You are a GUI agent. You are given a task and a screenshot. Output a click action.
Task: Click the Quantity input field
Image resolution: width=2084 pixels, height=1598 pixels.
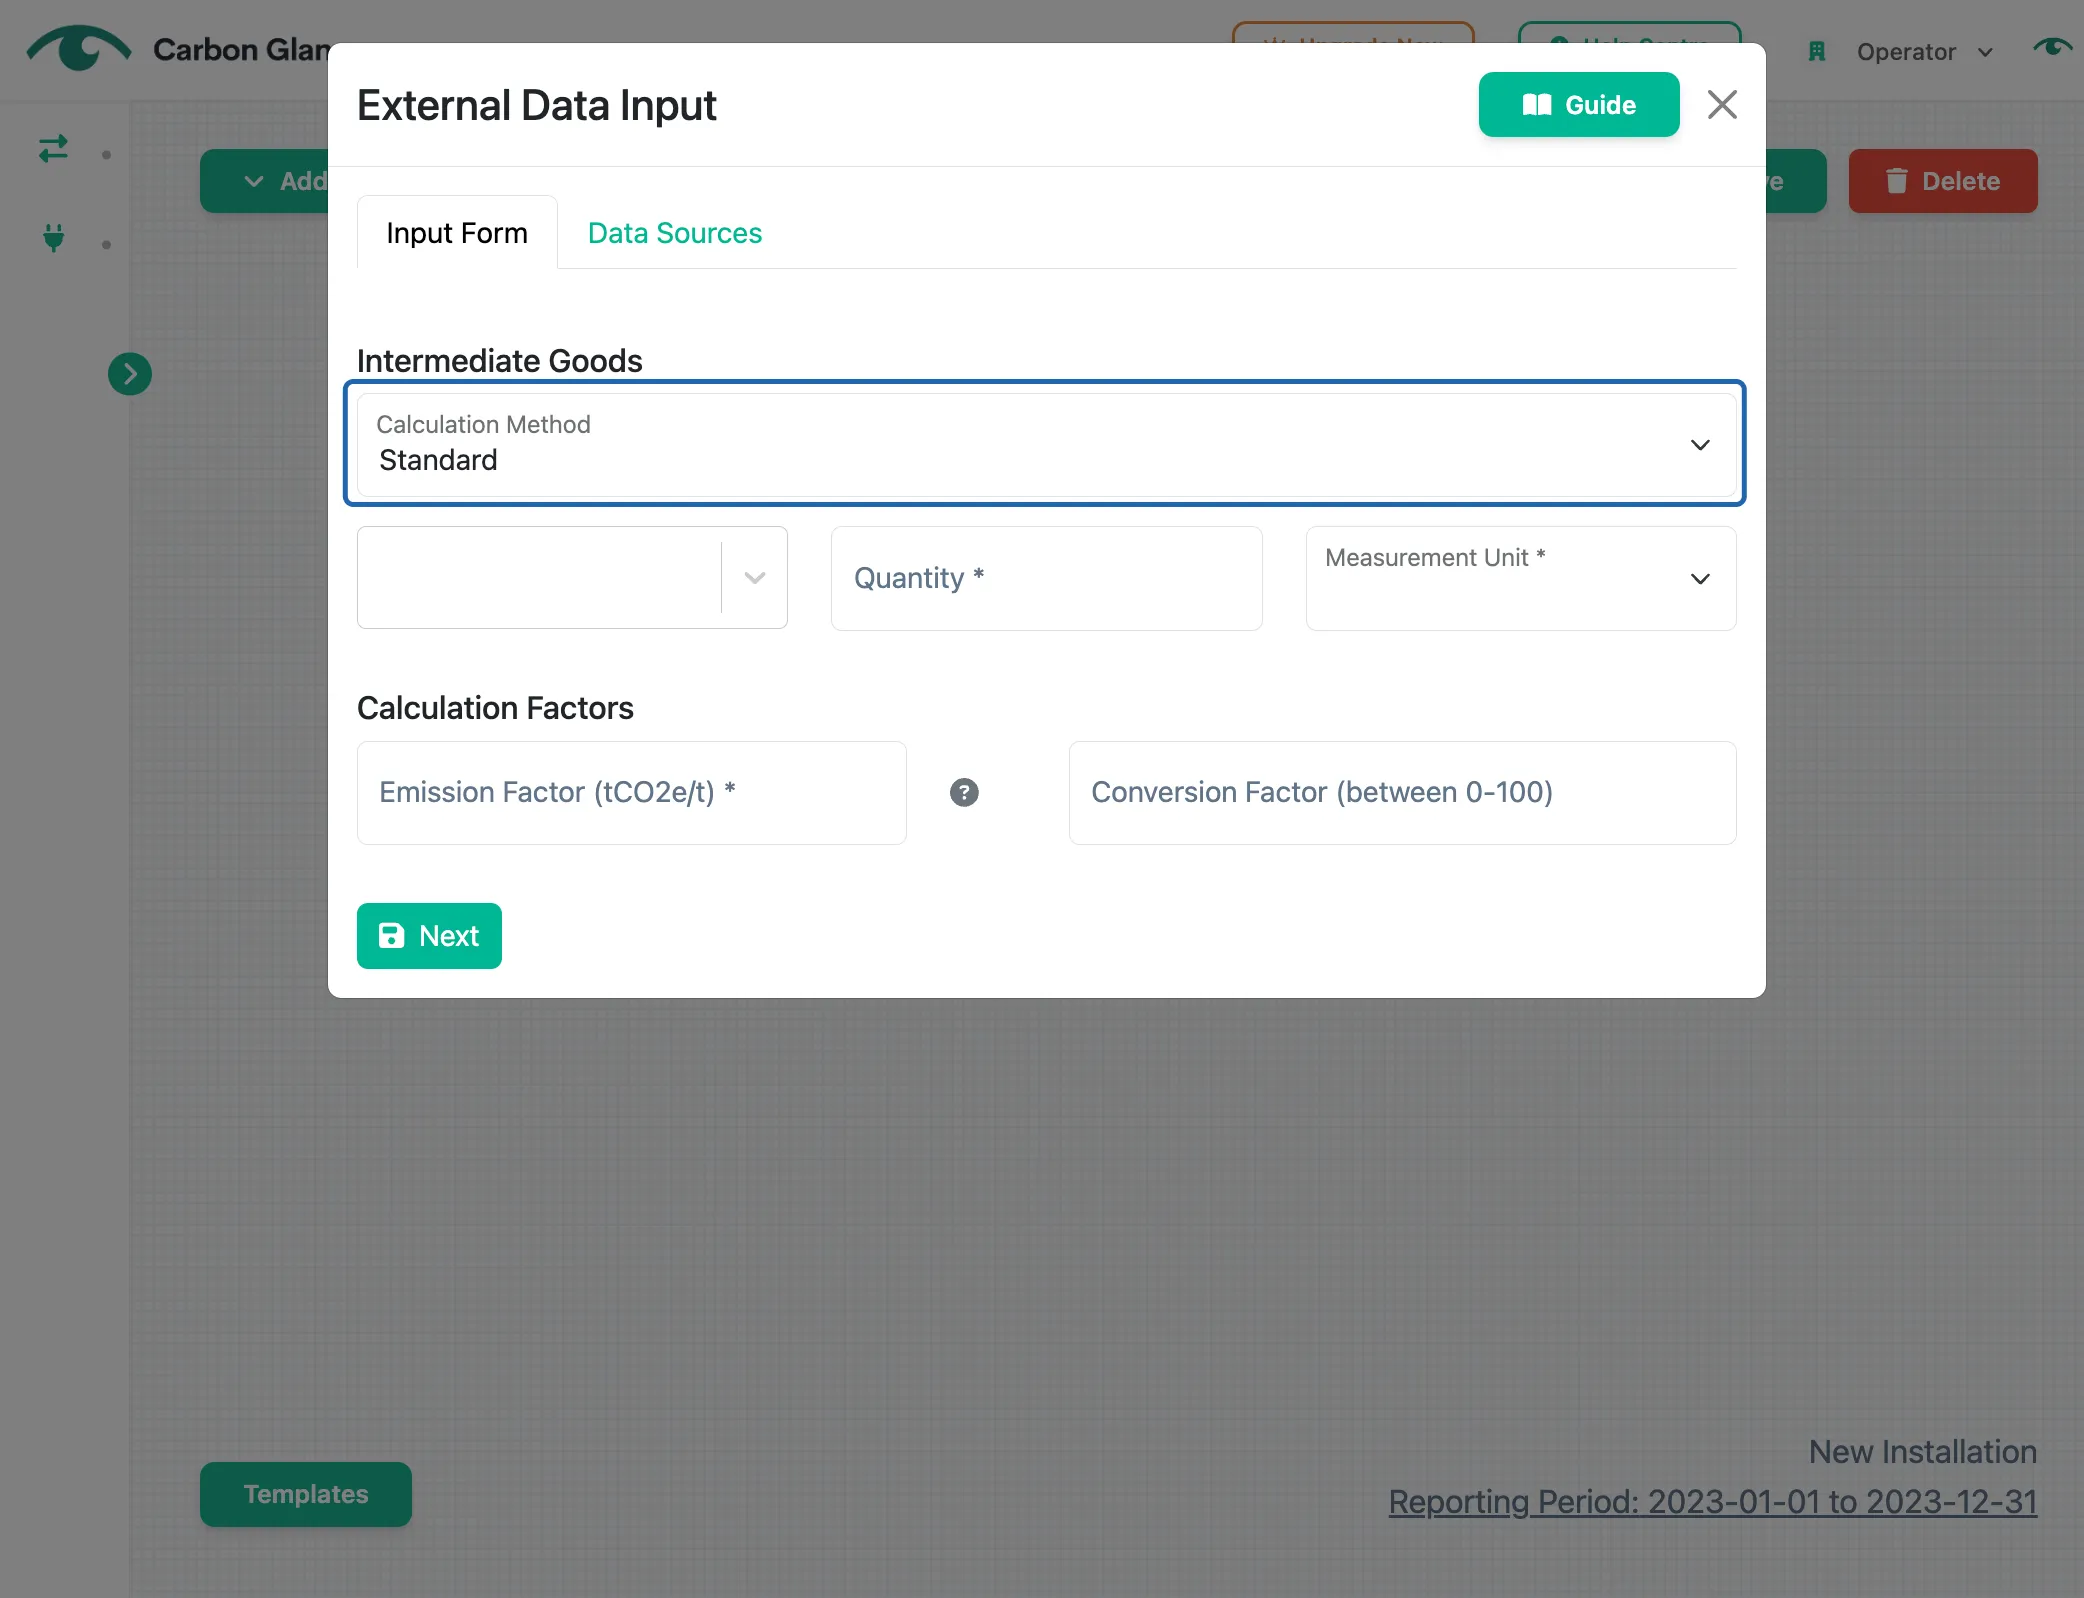pos(1046,578)
